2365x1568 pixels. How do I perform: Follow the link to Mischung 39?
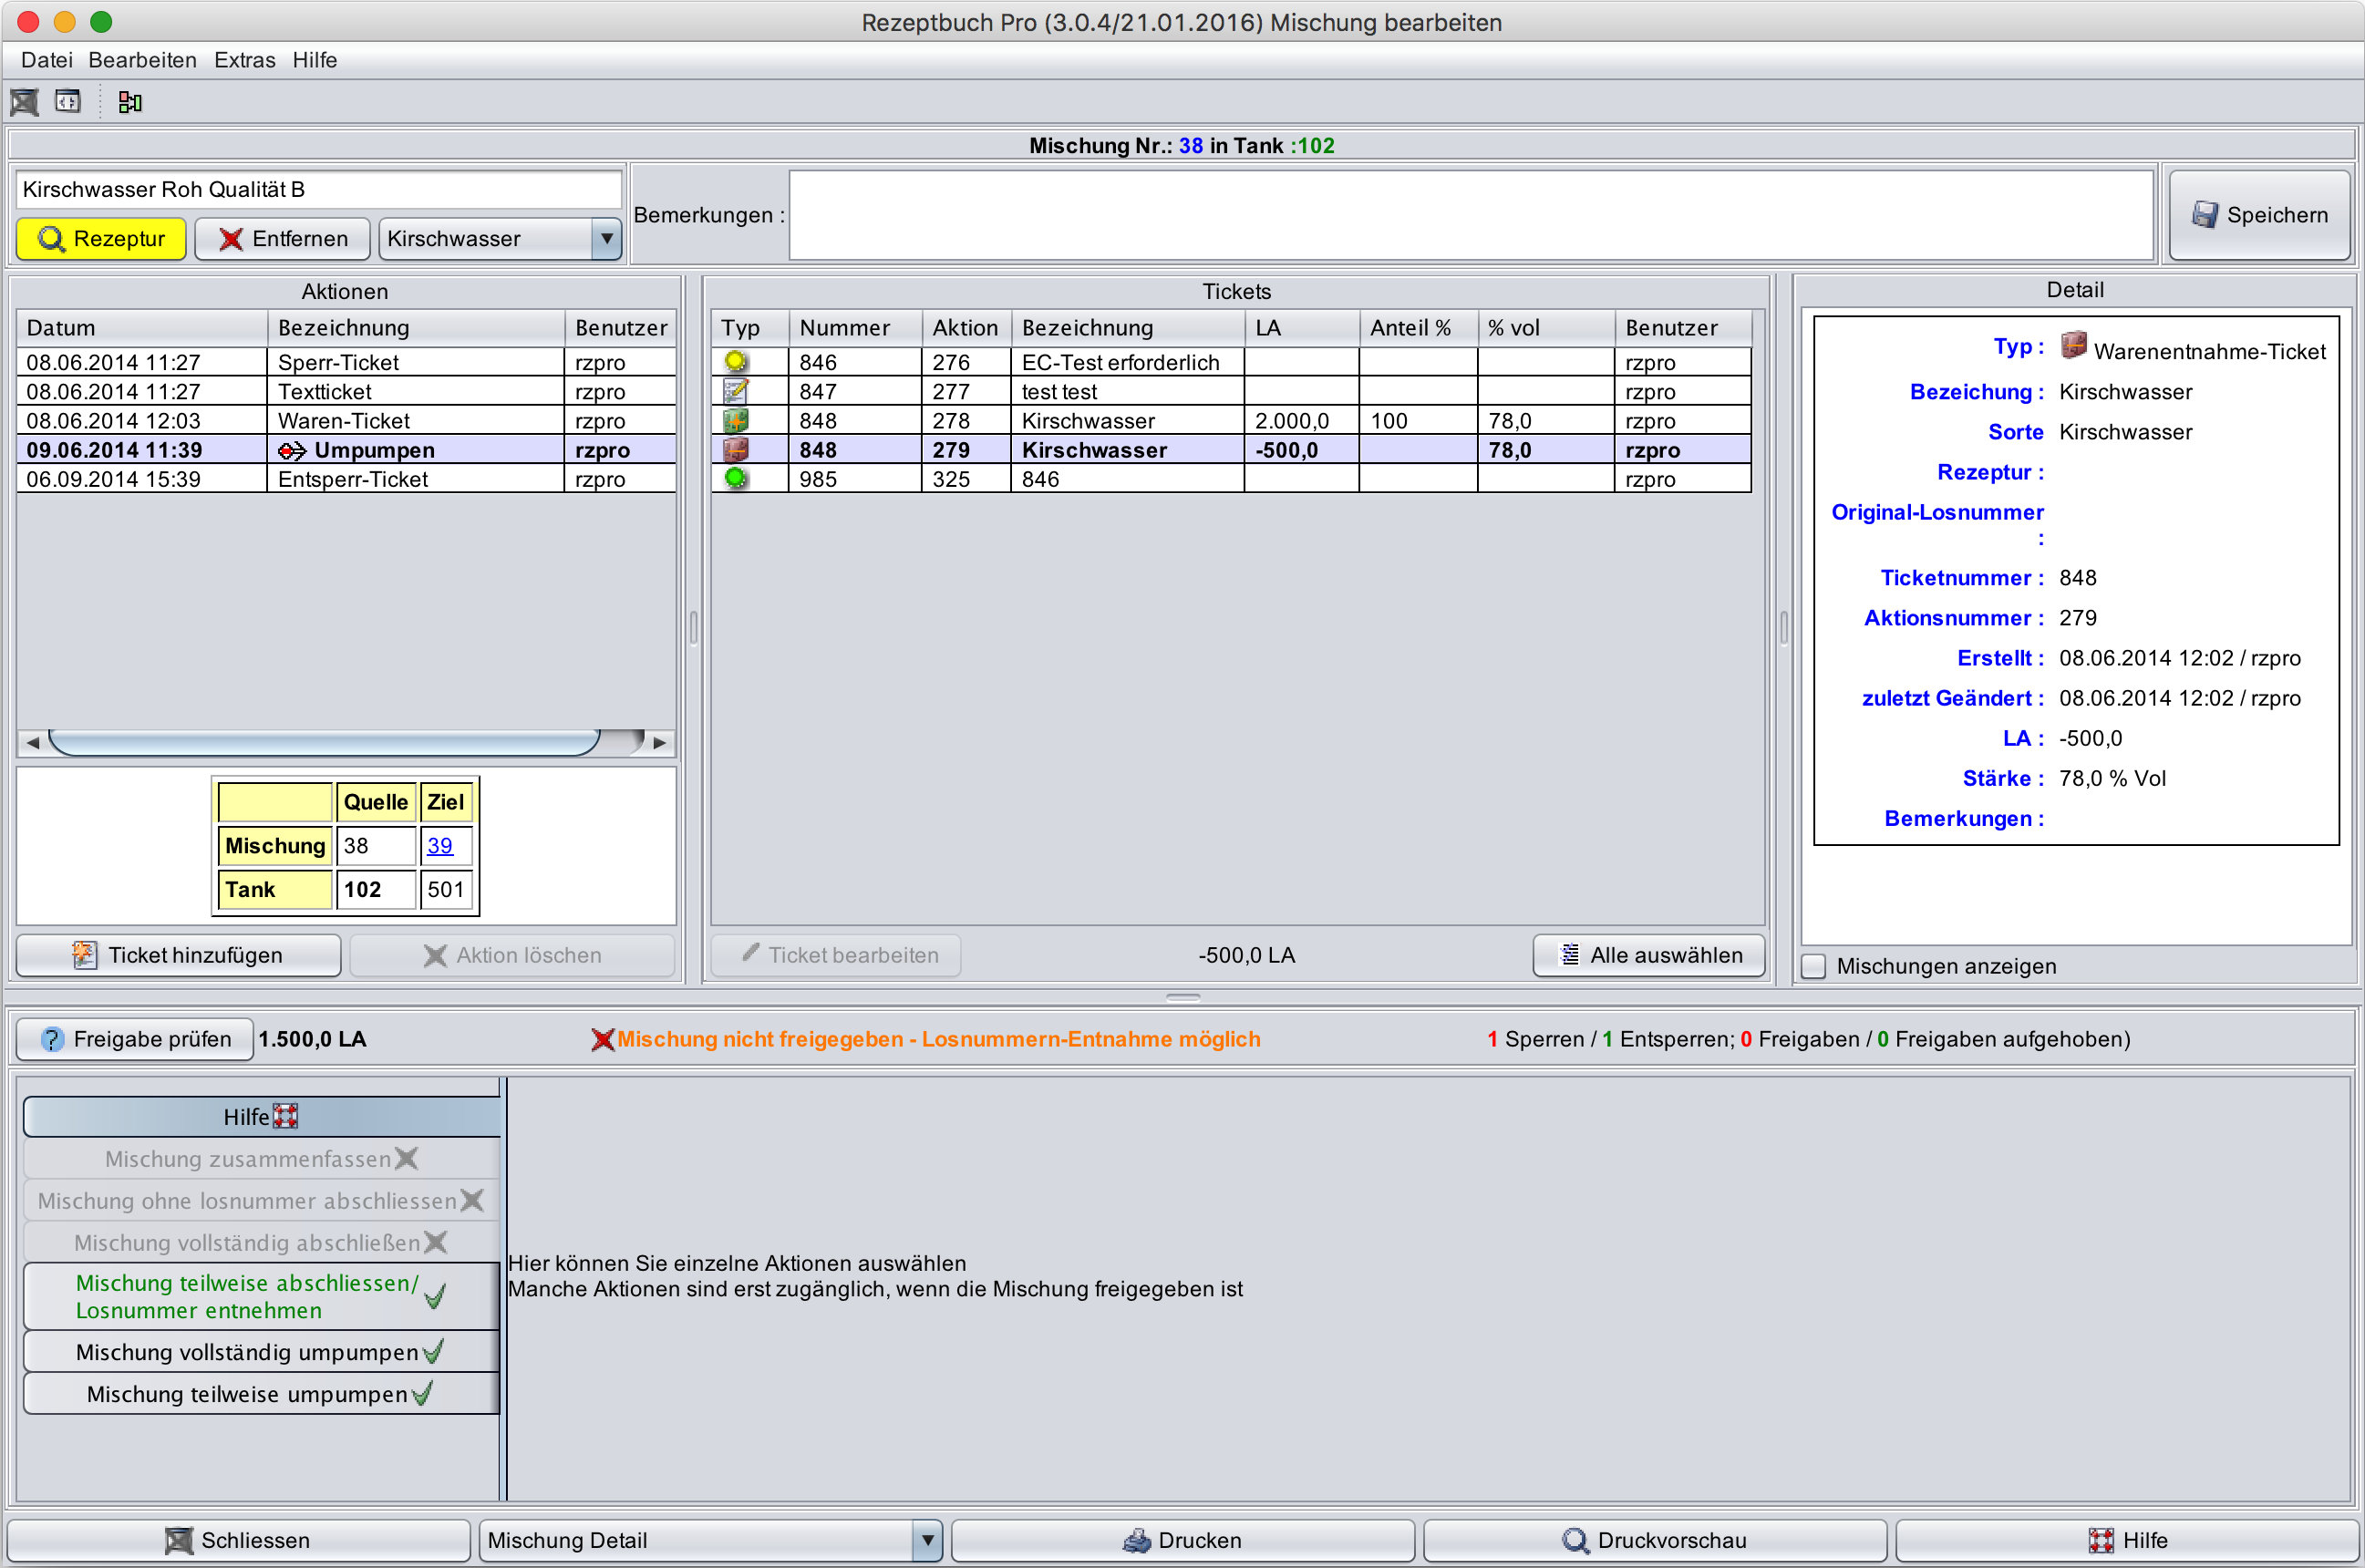(439, 846)
